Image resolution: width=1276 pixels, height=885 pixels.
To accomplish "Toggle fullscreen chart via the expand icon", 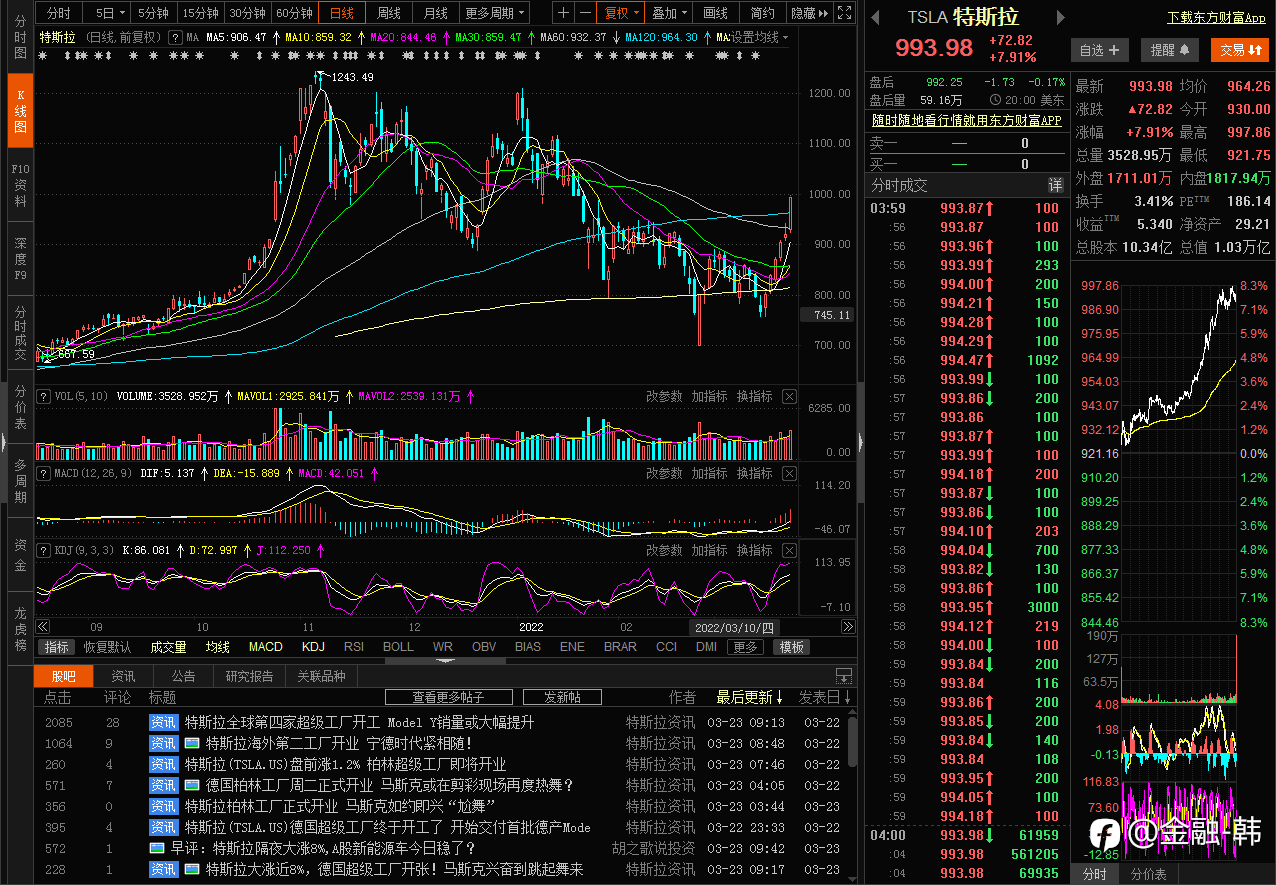I will 845,13.
